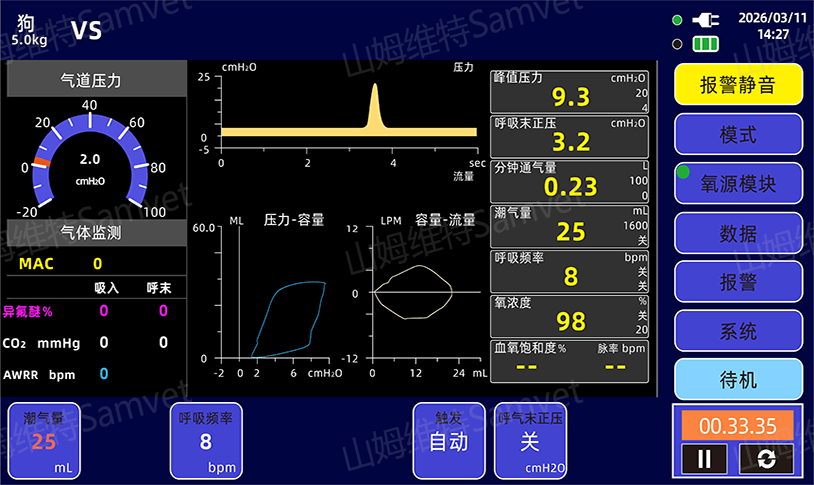The height and width of the screenshot is (485, 814).
Task: Click the AWRR bpm value 0
Action: point(104,374)
